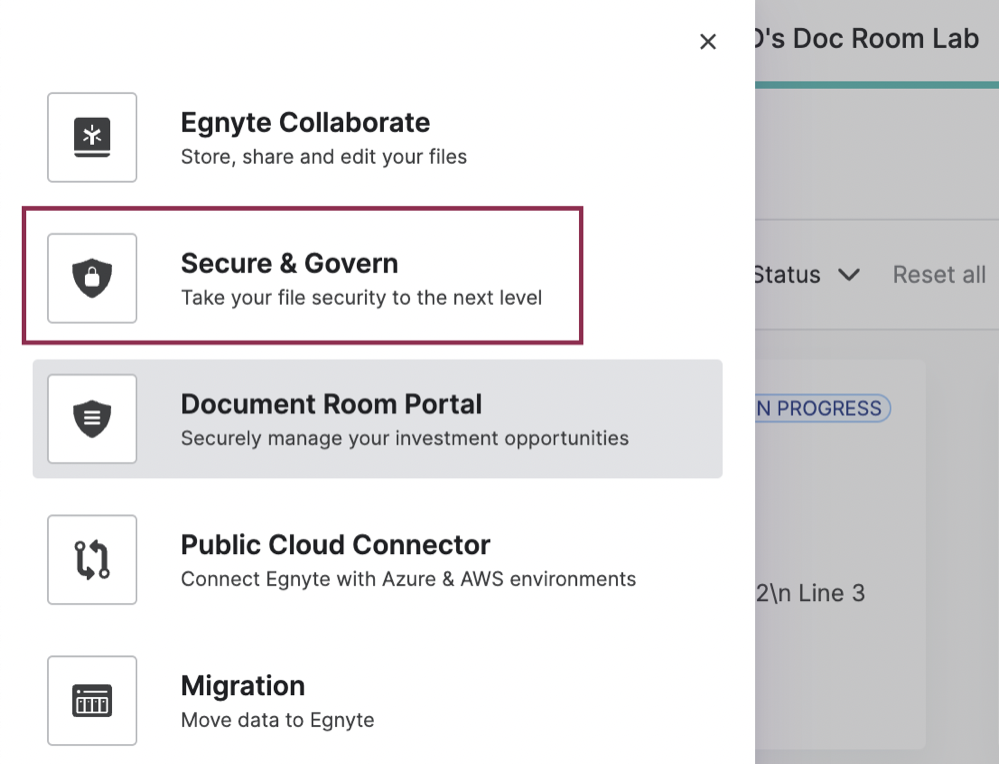Click the IN PROGRESS status badge

823,408
